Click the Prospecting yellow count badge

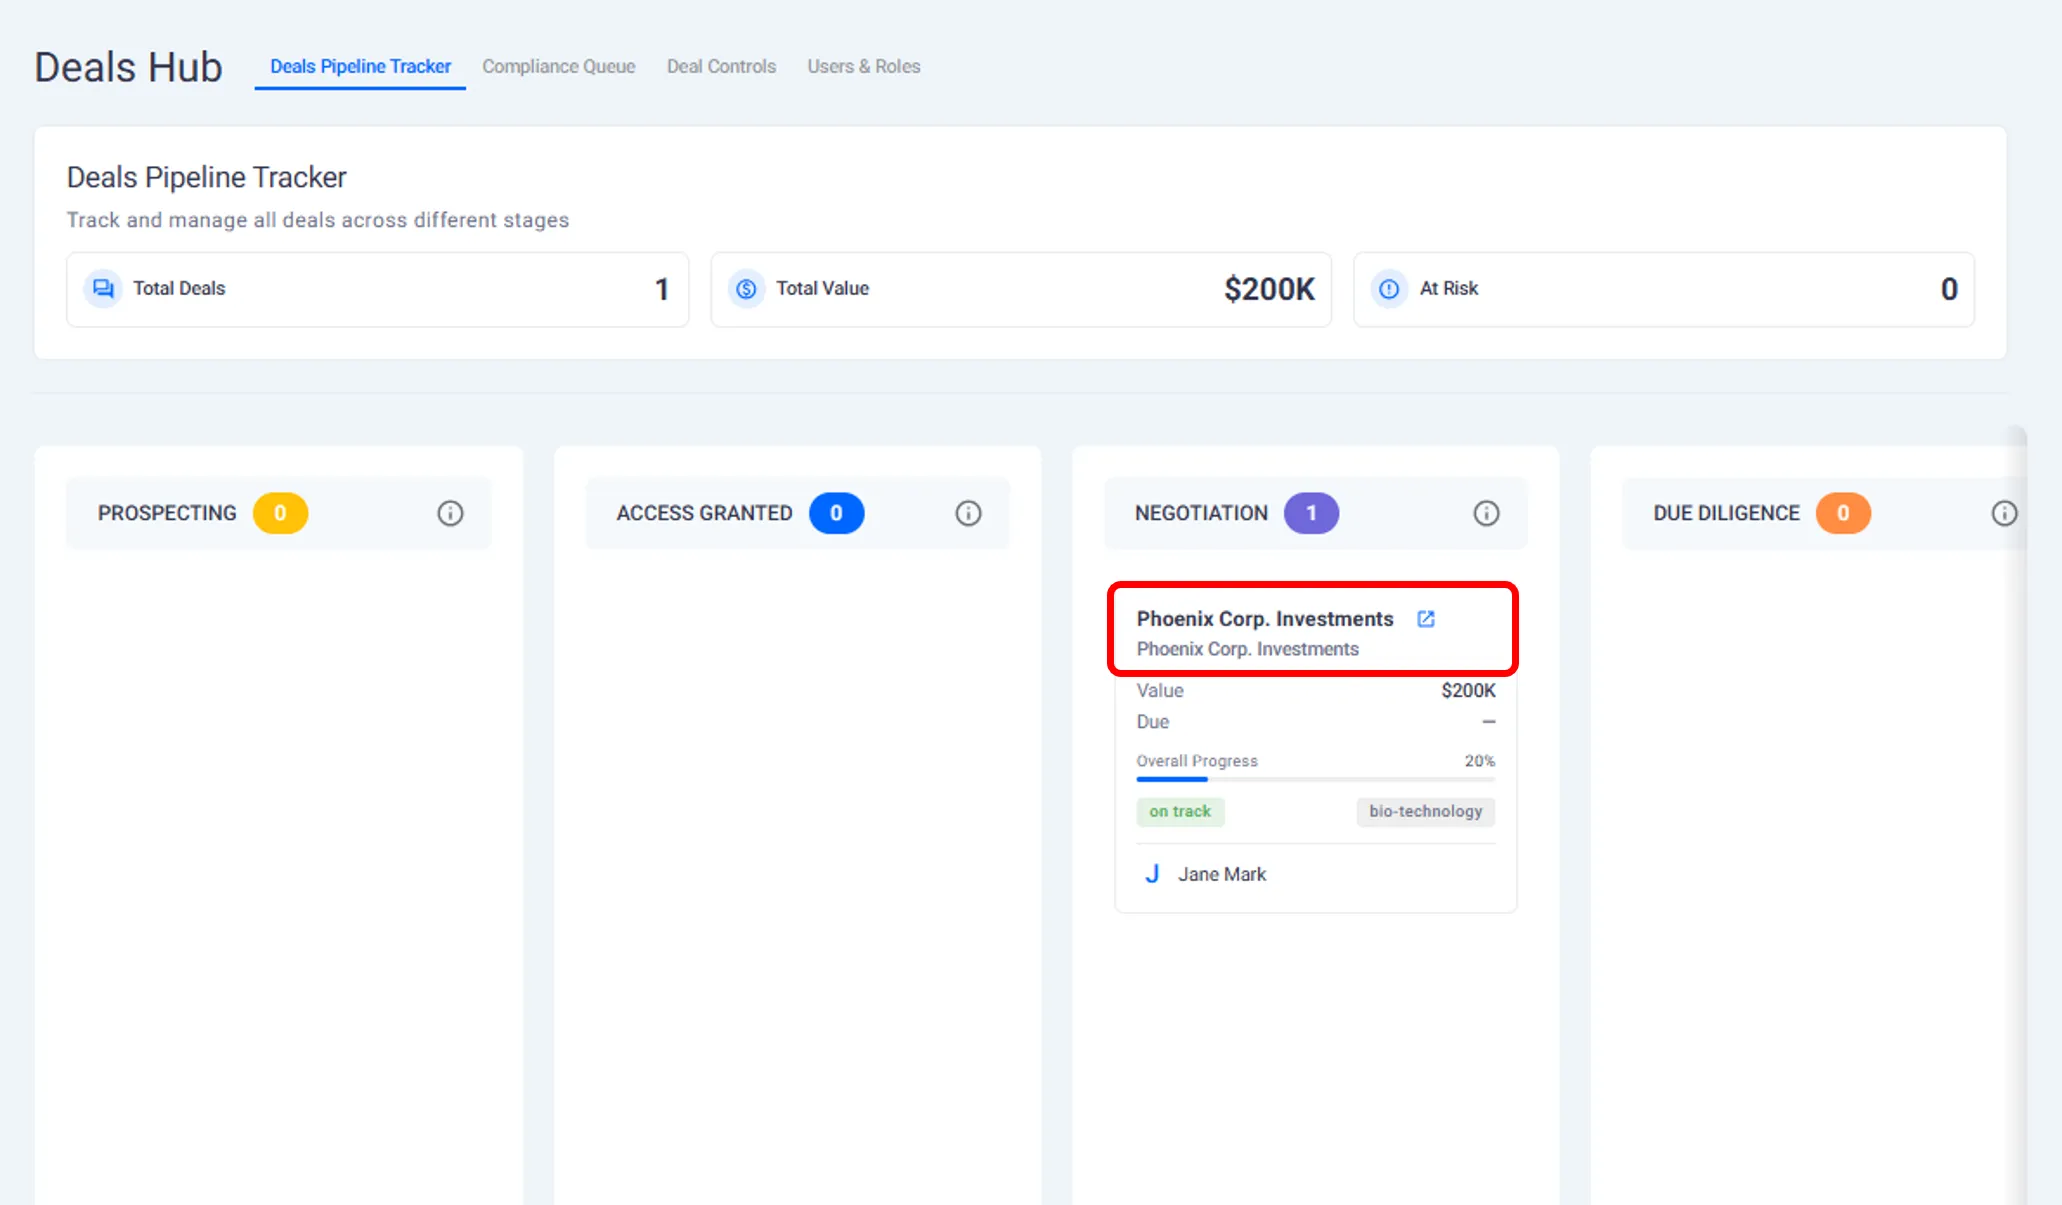point(280,513)
